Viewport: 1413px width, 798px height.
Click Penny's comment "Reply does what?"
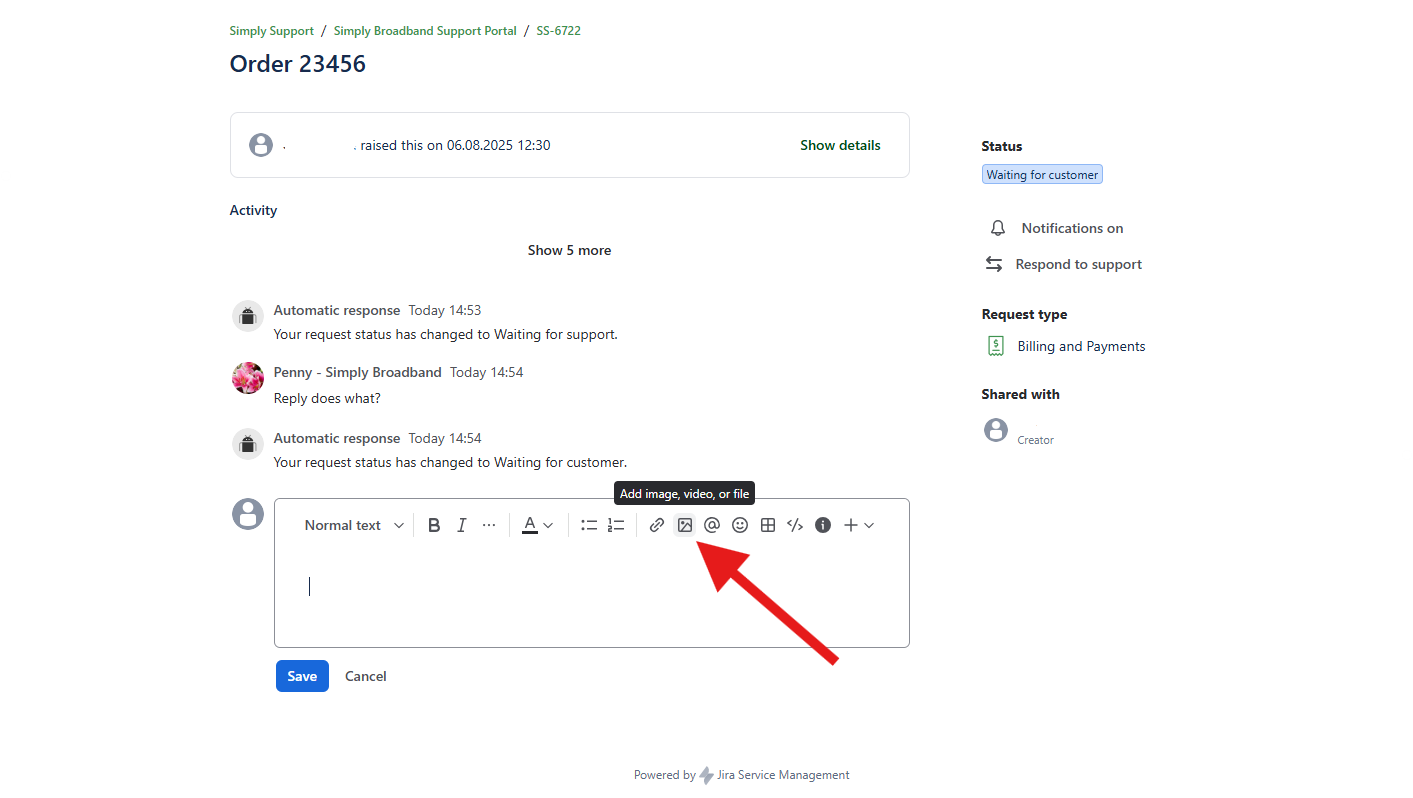point(327,398)
